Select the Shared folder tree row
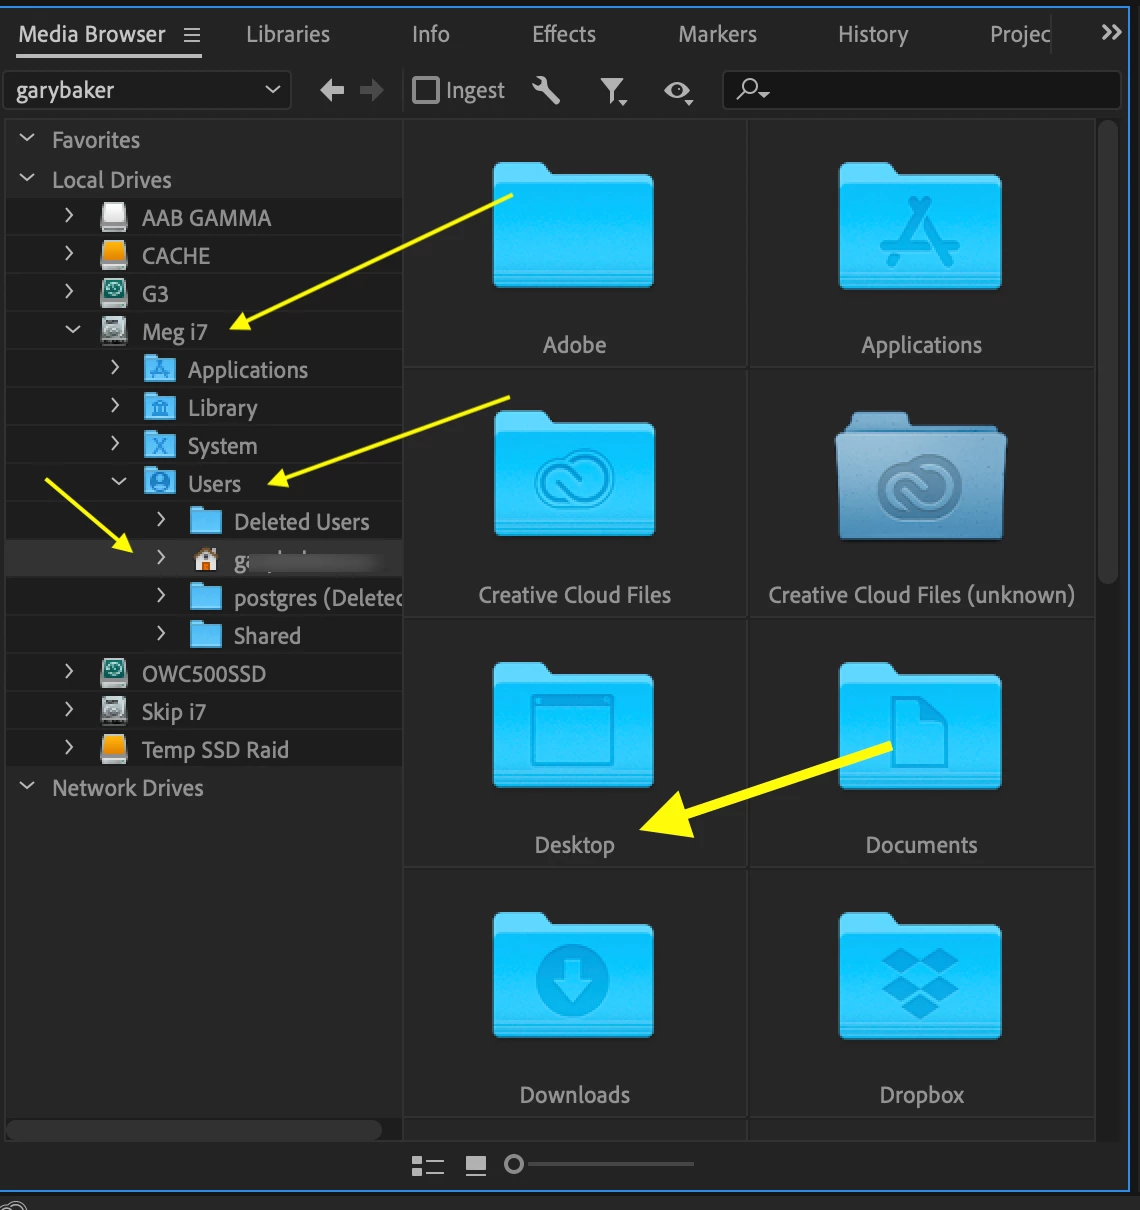 [204, 635]
